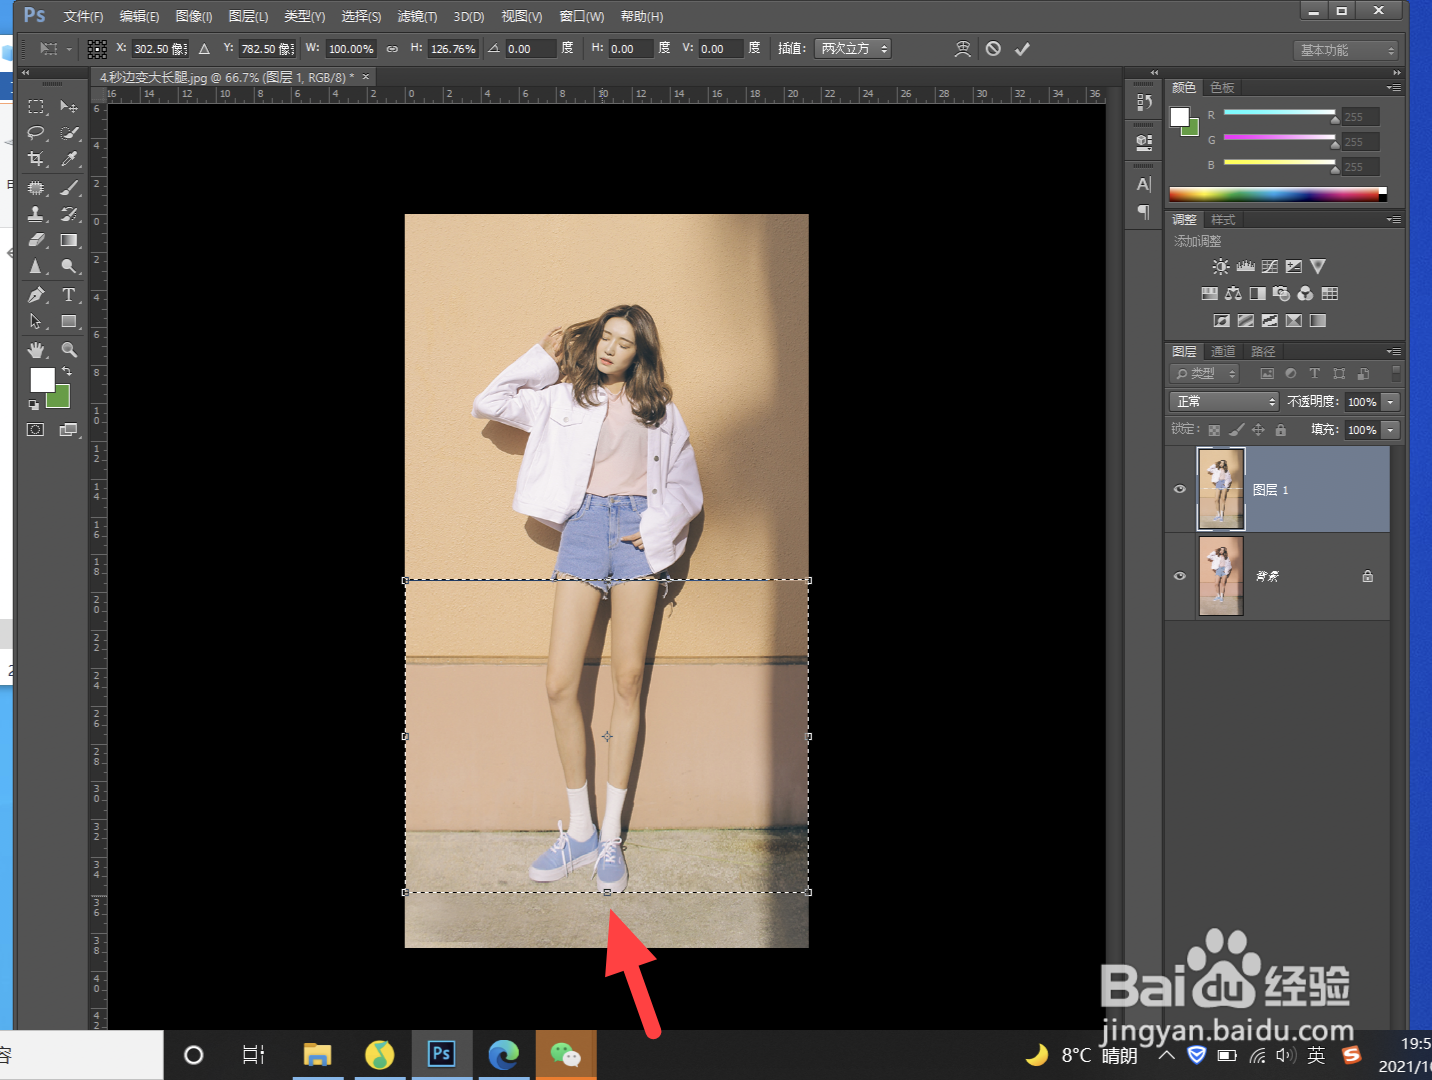1432x1080 pixels.
Task: Toggle lock transparent pixels
Action: [1214, 430]
